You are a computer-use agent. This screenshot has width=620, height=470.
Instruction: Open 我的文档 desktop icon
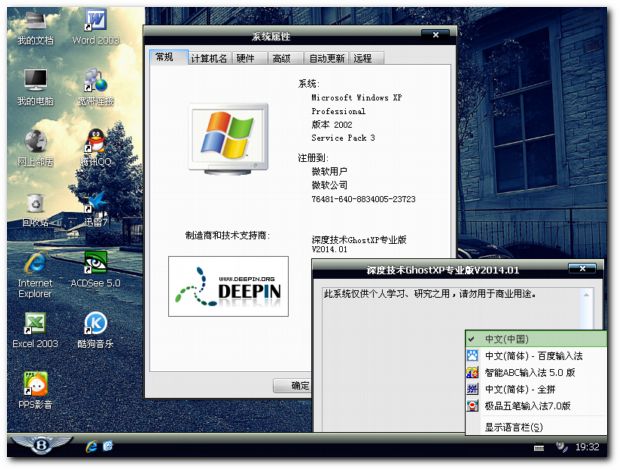[x=35, y=22]
